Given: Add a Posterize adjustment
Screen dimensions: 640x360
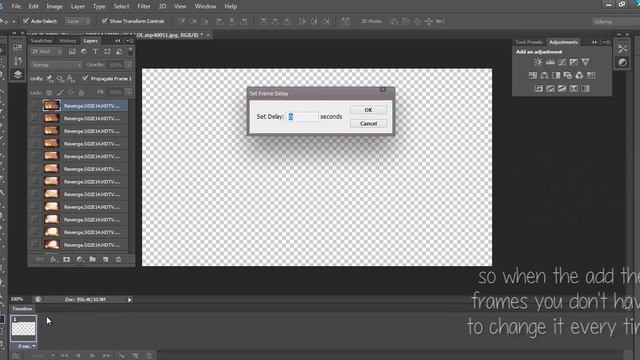Looking at the screenshot, I should (550, 89).
